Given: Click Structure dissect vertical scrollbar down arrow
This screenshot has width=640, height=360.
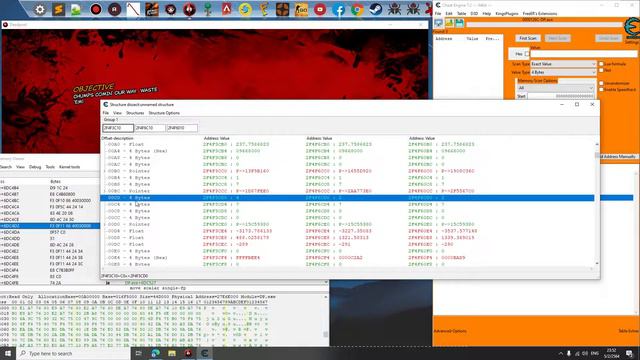Looking at the screenshot, I should pos(597,264).
